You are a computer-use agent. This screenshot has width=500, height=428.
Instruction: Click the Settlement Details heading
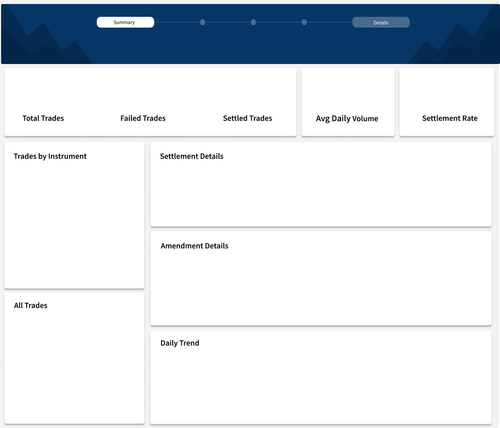192,156
